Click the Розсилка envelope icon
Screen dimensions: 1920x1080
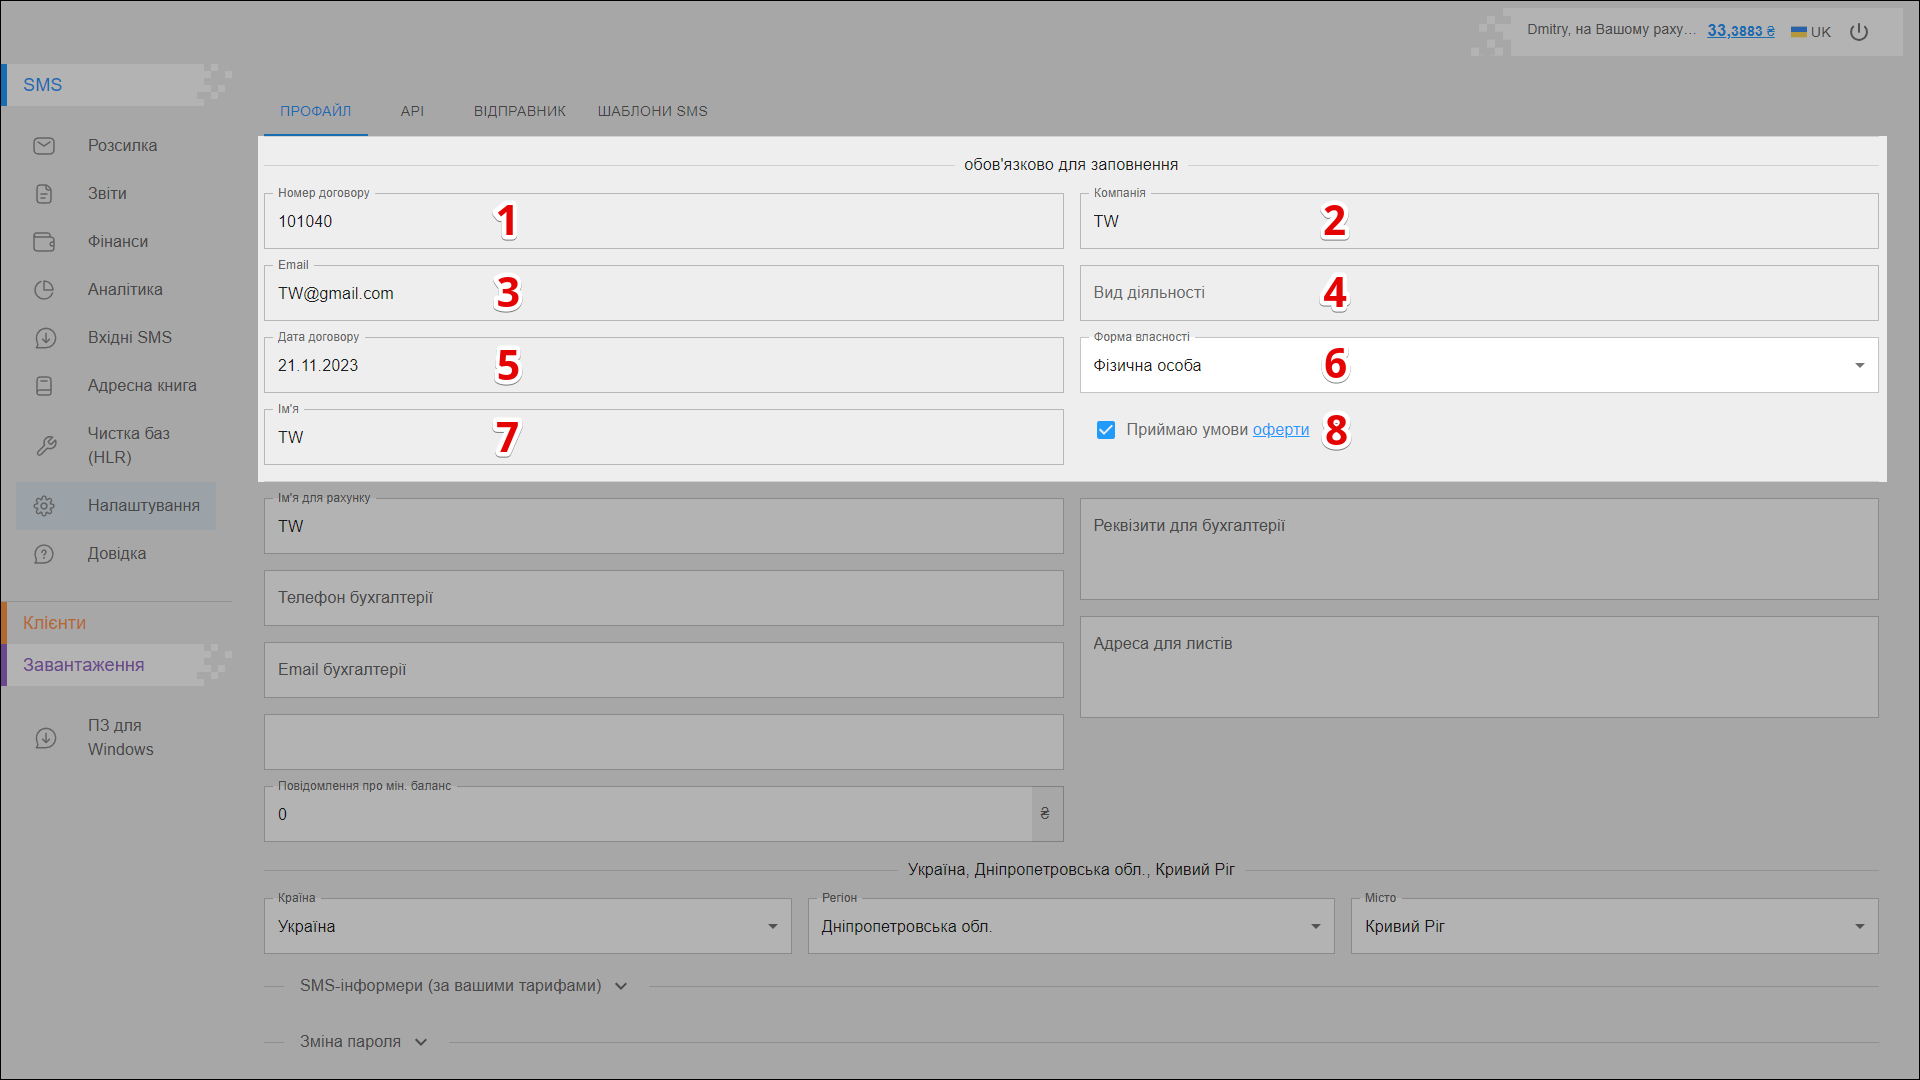(x=44, y=146)
